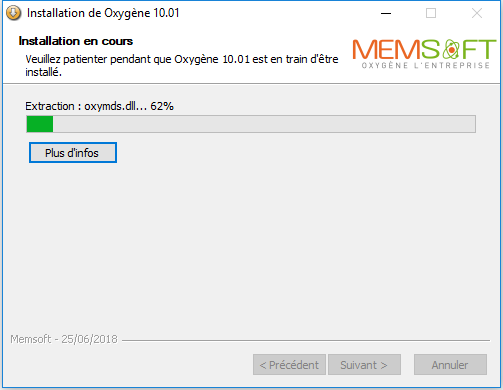Screen dimensions: 503x390
Task: Click the 'OXYGÈNE L'ENTREPRISE' tagline under logo
Action: (x=426, y=65)
